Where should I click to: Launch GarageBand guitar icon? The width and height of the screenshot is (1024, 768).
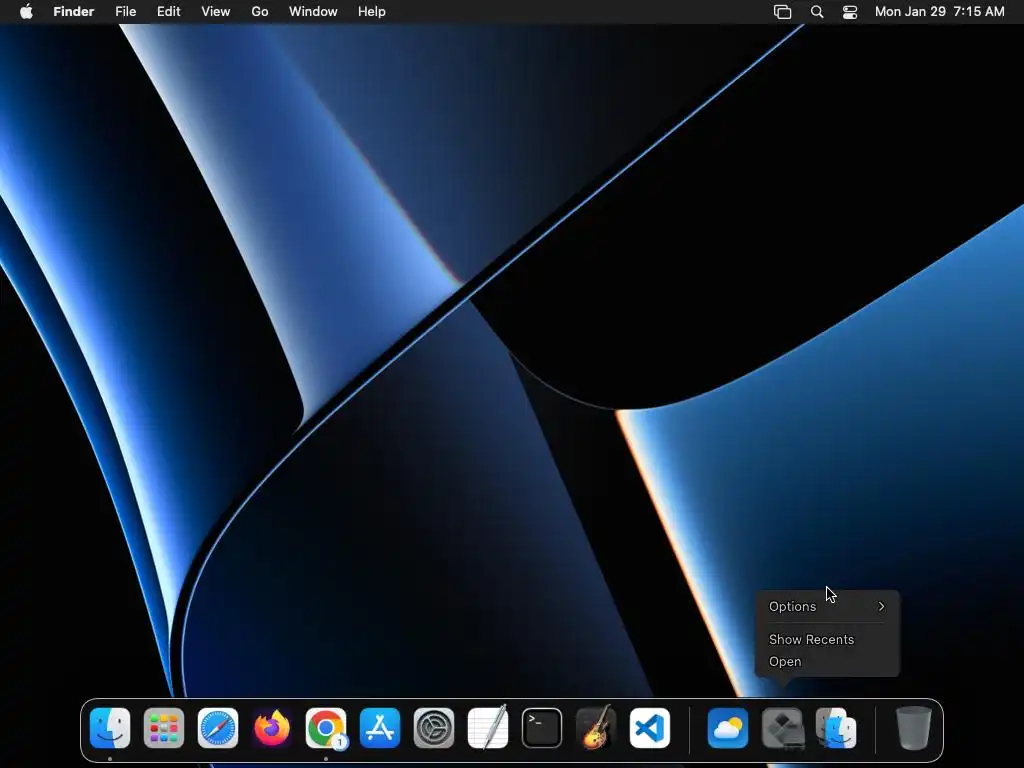(596, 727)
